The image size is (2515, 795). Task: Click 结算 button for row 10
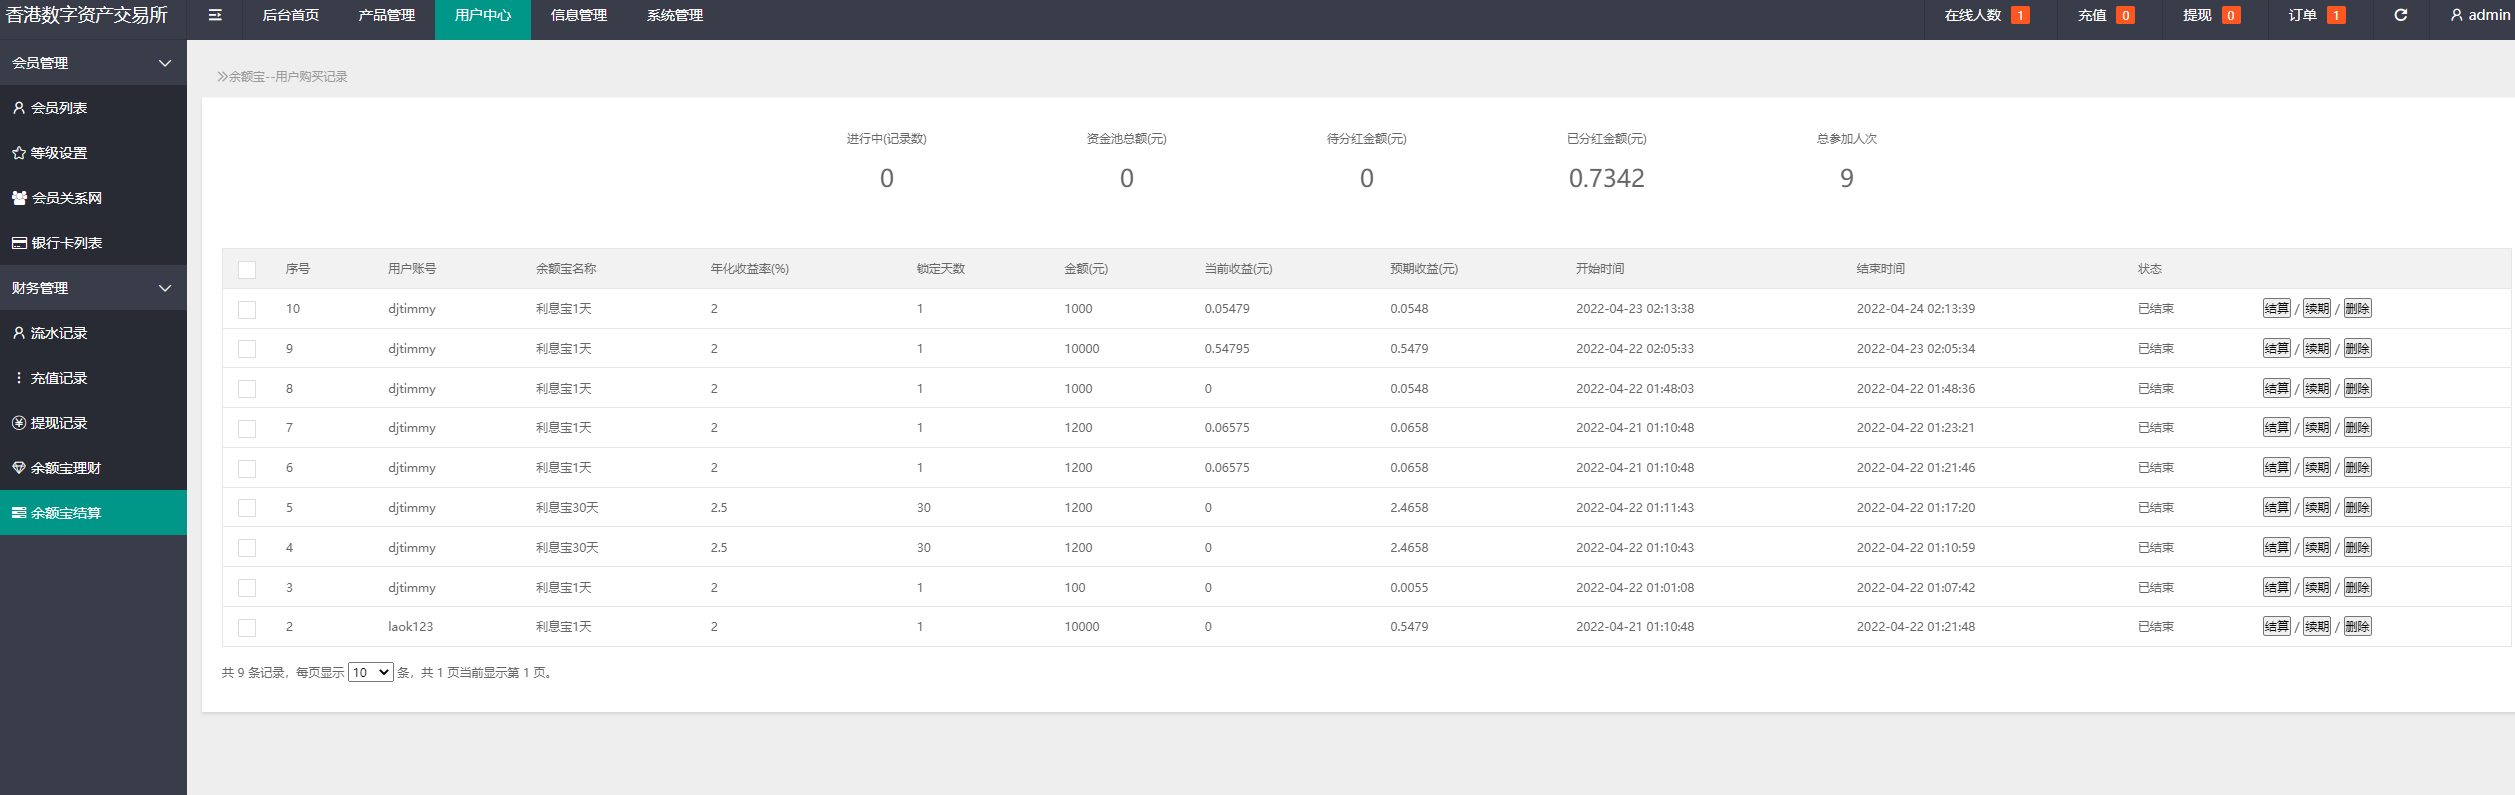2276,309
